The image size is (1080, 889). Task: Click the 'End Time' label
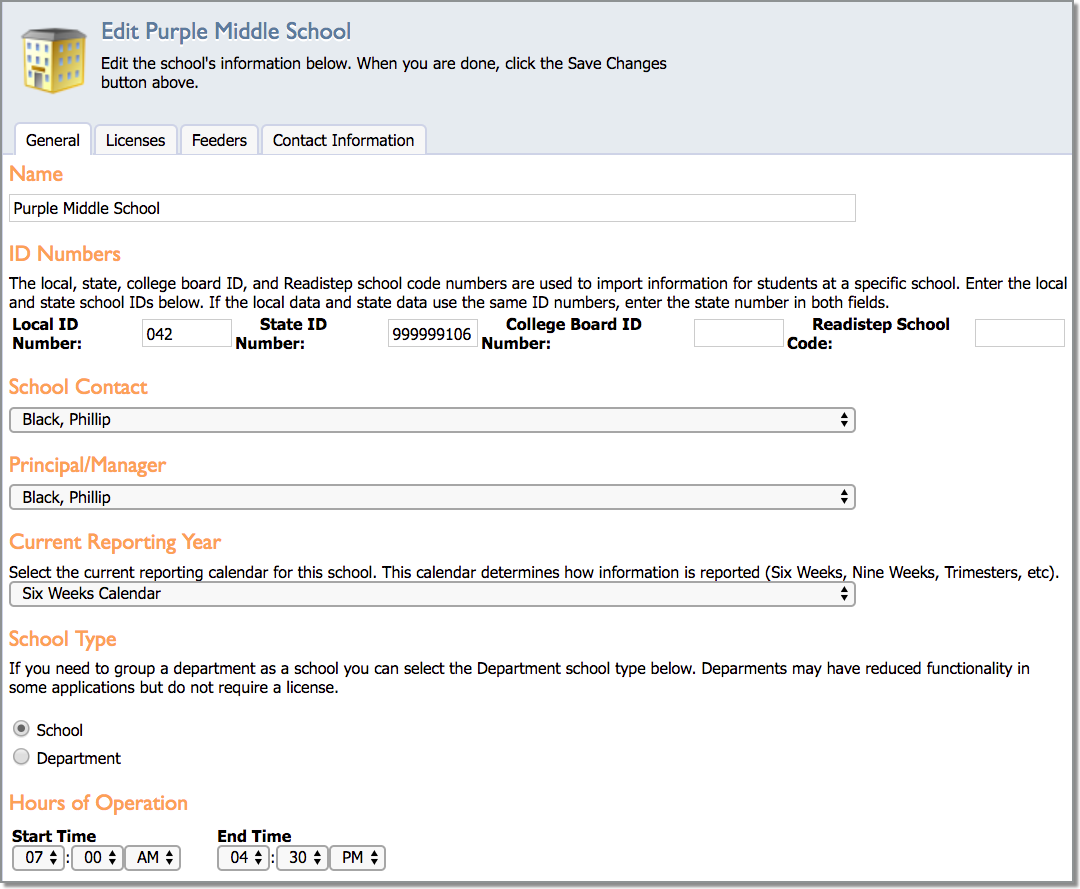pos(254,836)
